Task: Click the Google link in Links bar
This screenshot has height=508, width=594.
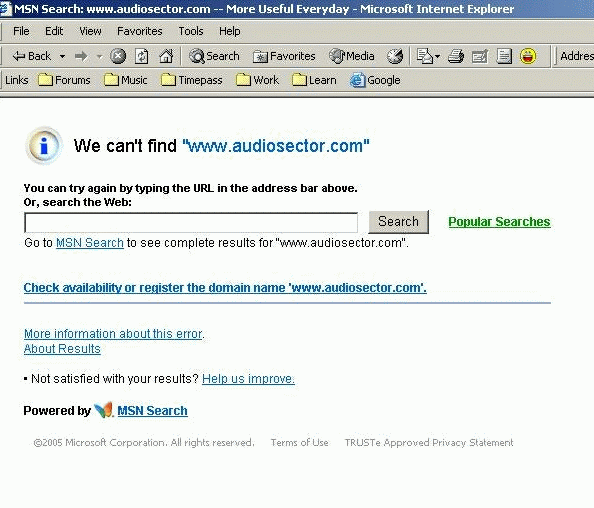Action: coord(375,80)
